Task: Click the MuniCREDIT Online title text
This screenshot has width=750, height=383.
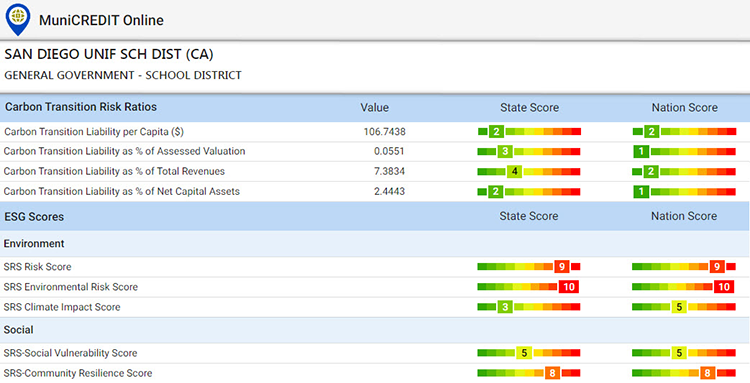Action: tap(101, 20)
